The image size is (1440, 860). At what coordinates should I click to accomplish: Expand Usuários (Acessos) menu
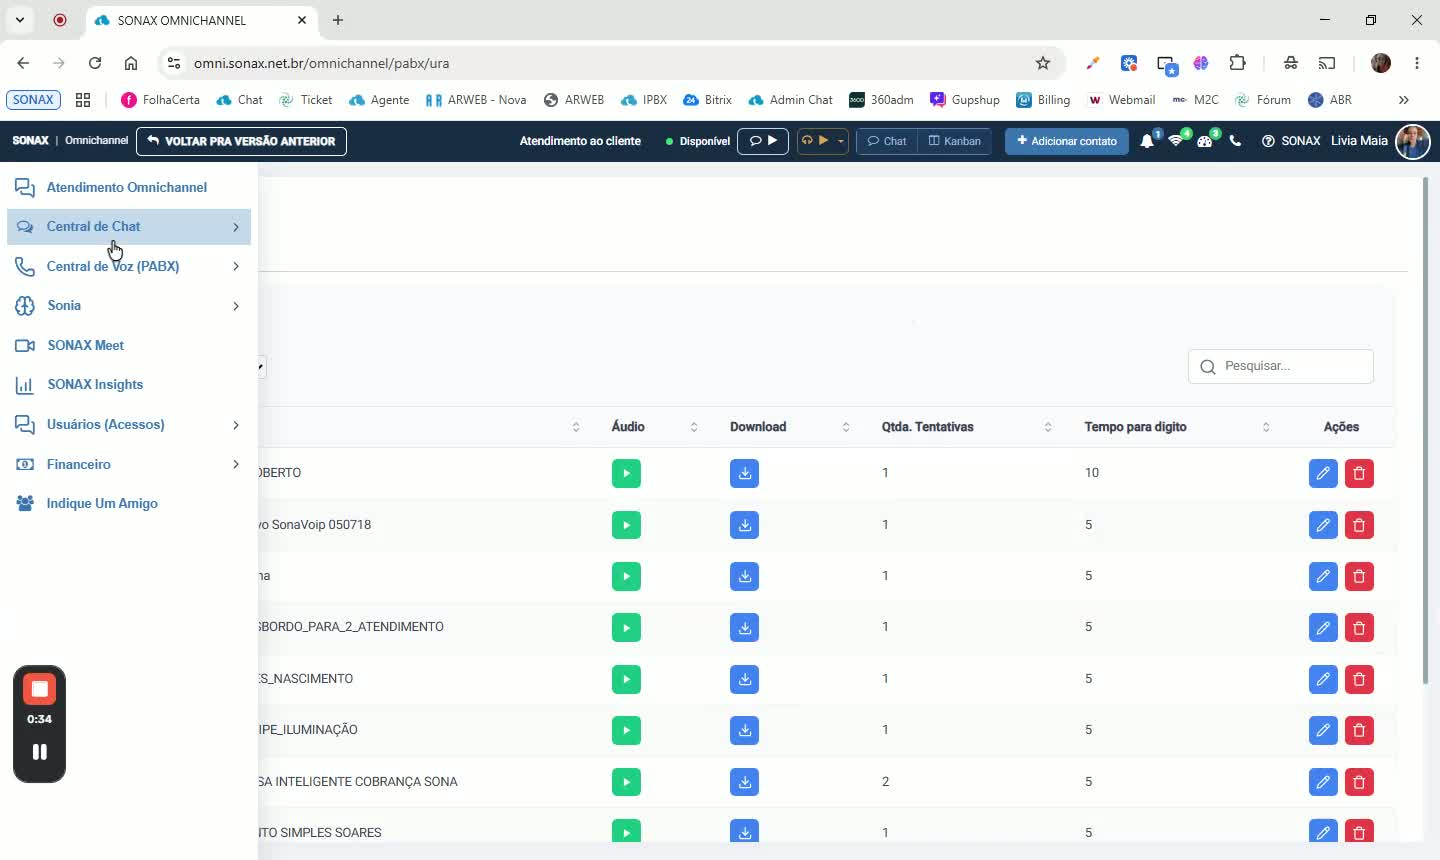click(129, 425)
